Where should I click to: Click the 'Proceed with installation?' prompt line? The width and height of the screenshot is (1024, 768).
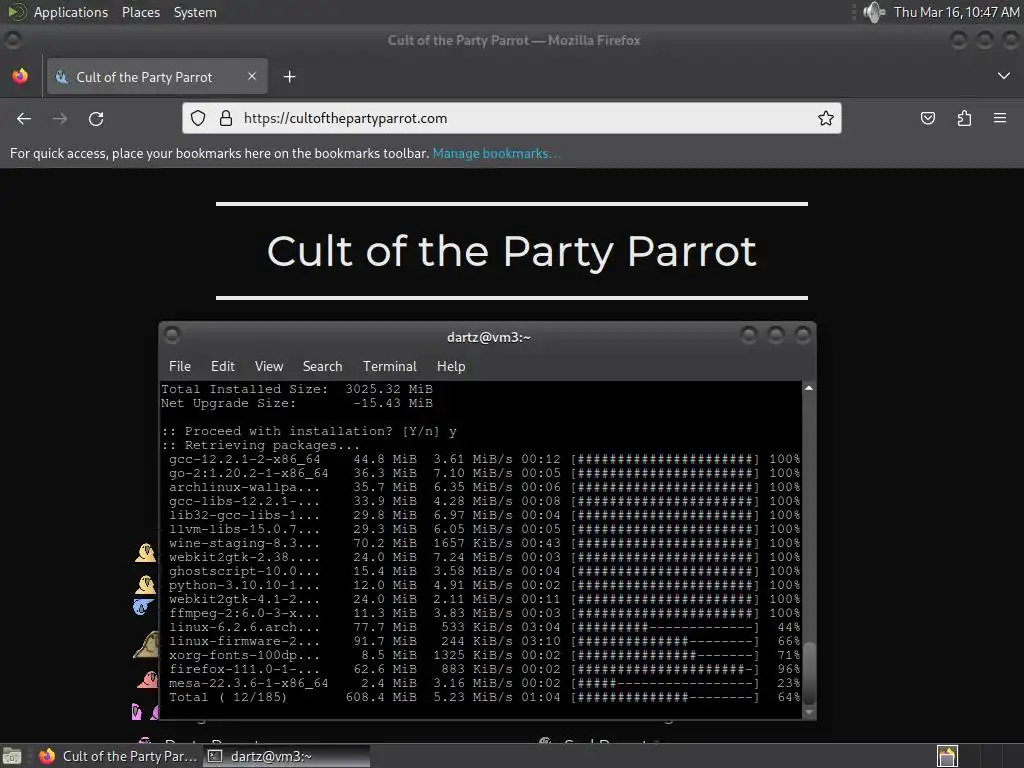[309, 431]
